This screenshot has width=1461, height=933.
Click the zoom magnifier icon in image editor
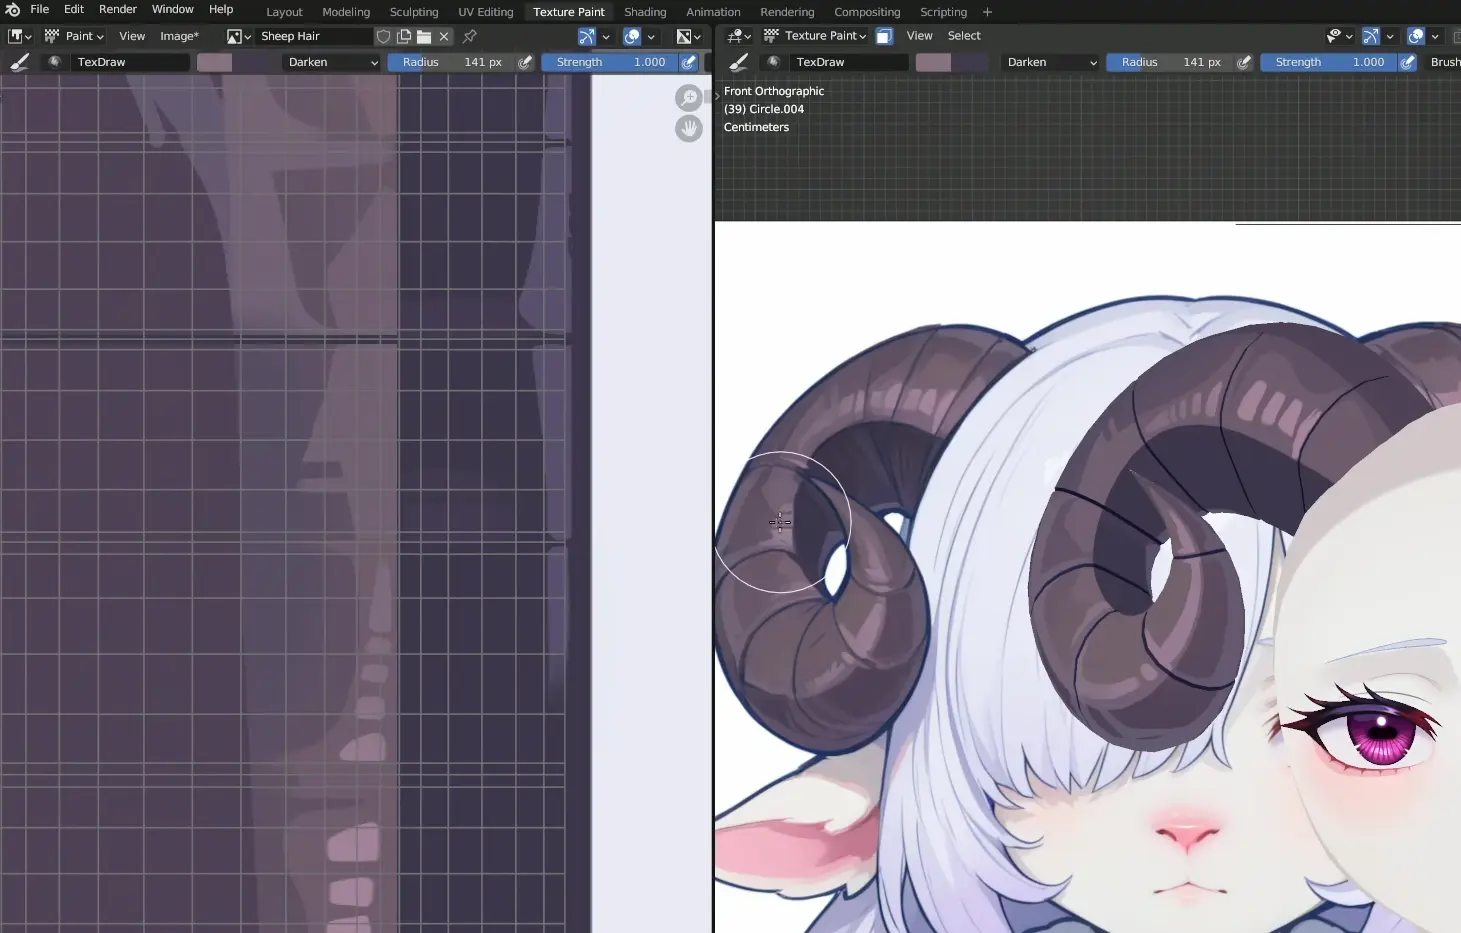(688, 98)
